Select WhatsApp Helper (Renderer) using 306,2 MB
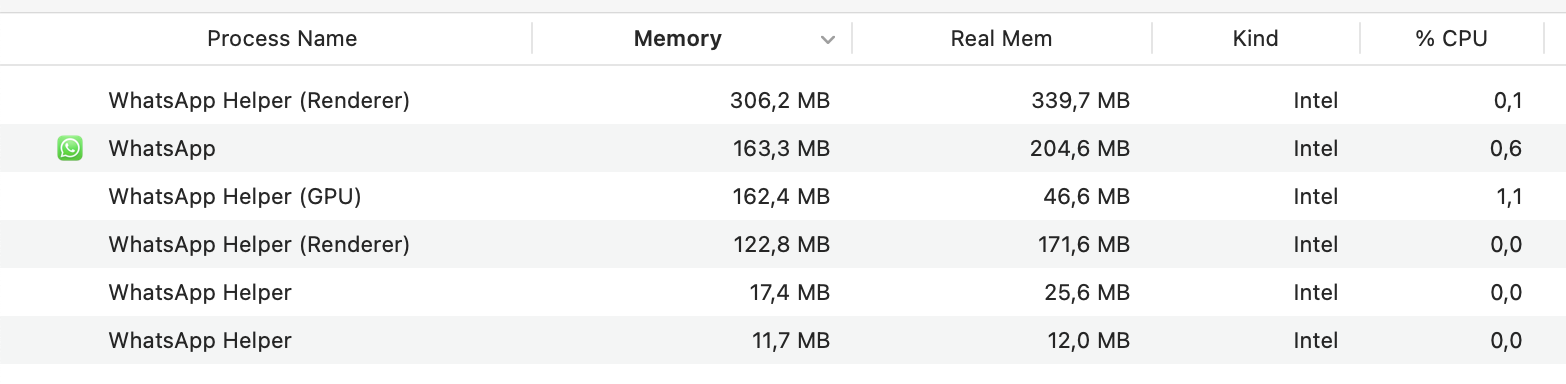This screenshot has height=384, width=1566. click(783, 100)
